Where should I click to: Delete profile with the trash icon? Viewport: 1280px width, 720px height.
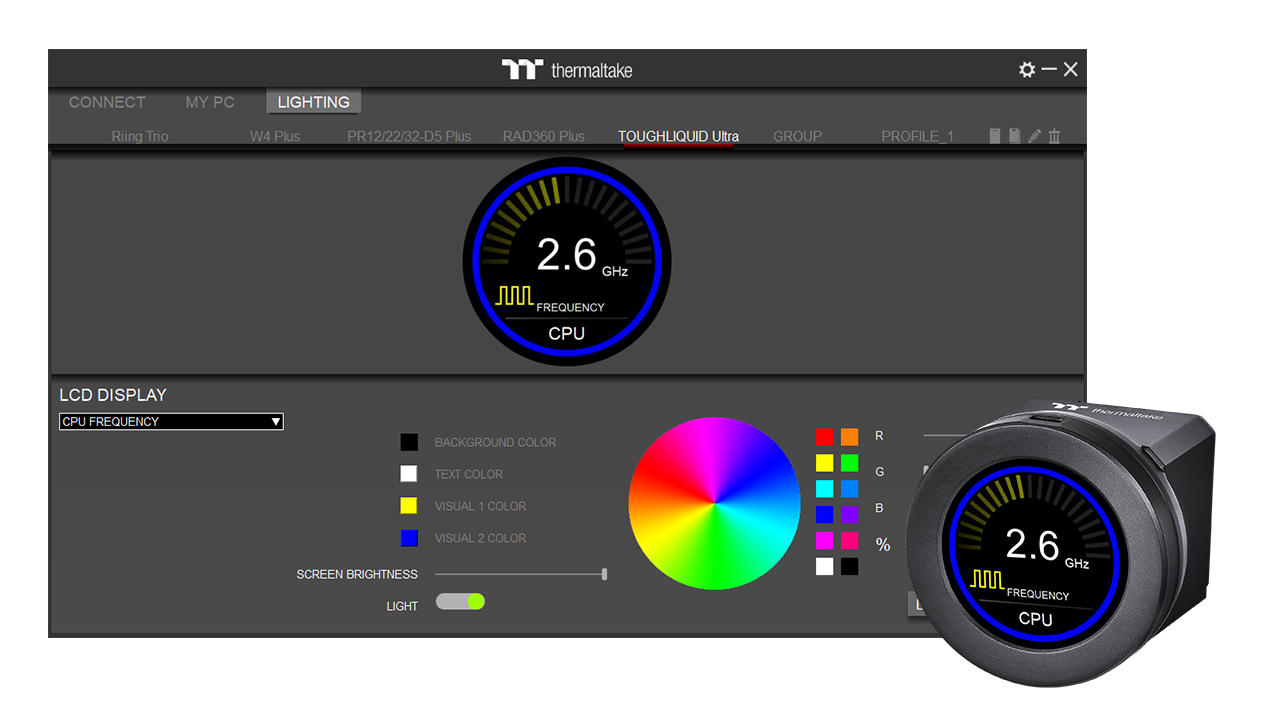coord(1054,136)
